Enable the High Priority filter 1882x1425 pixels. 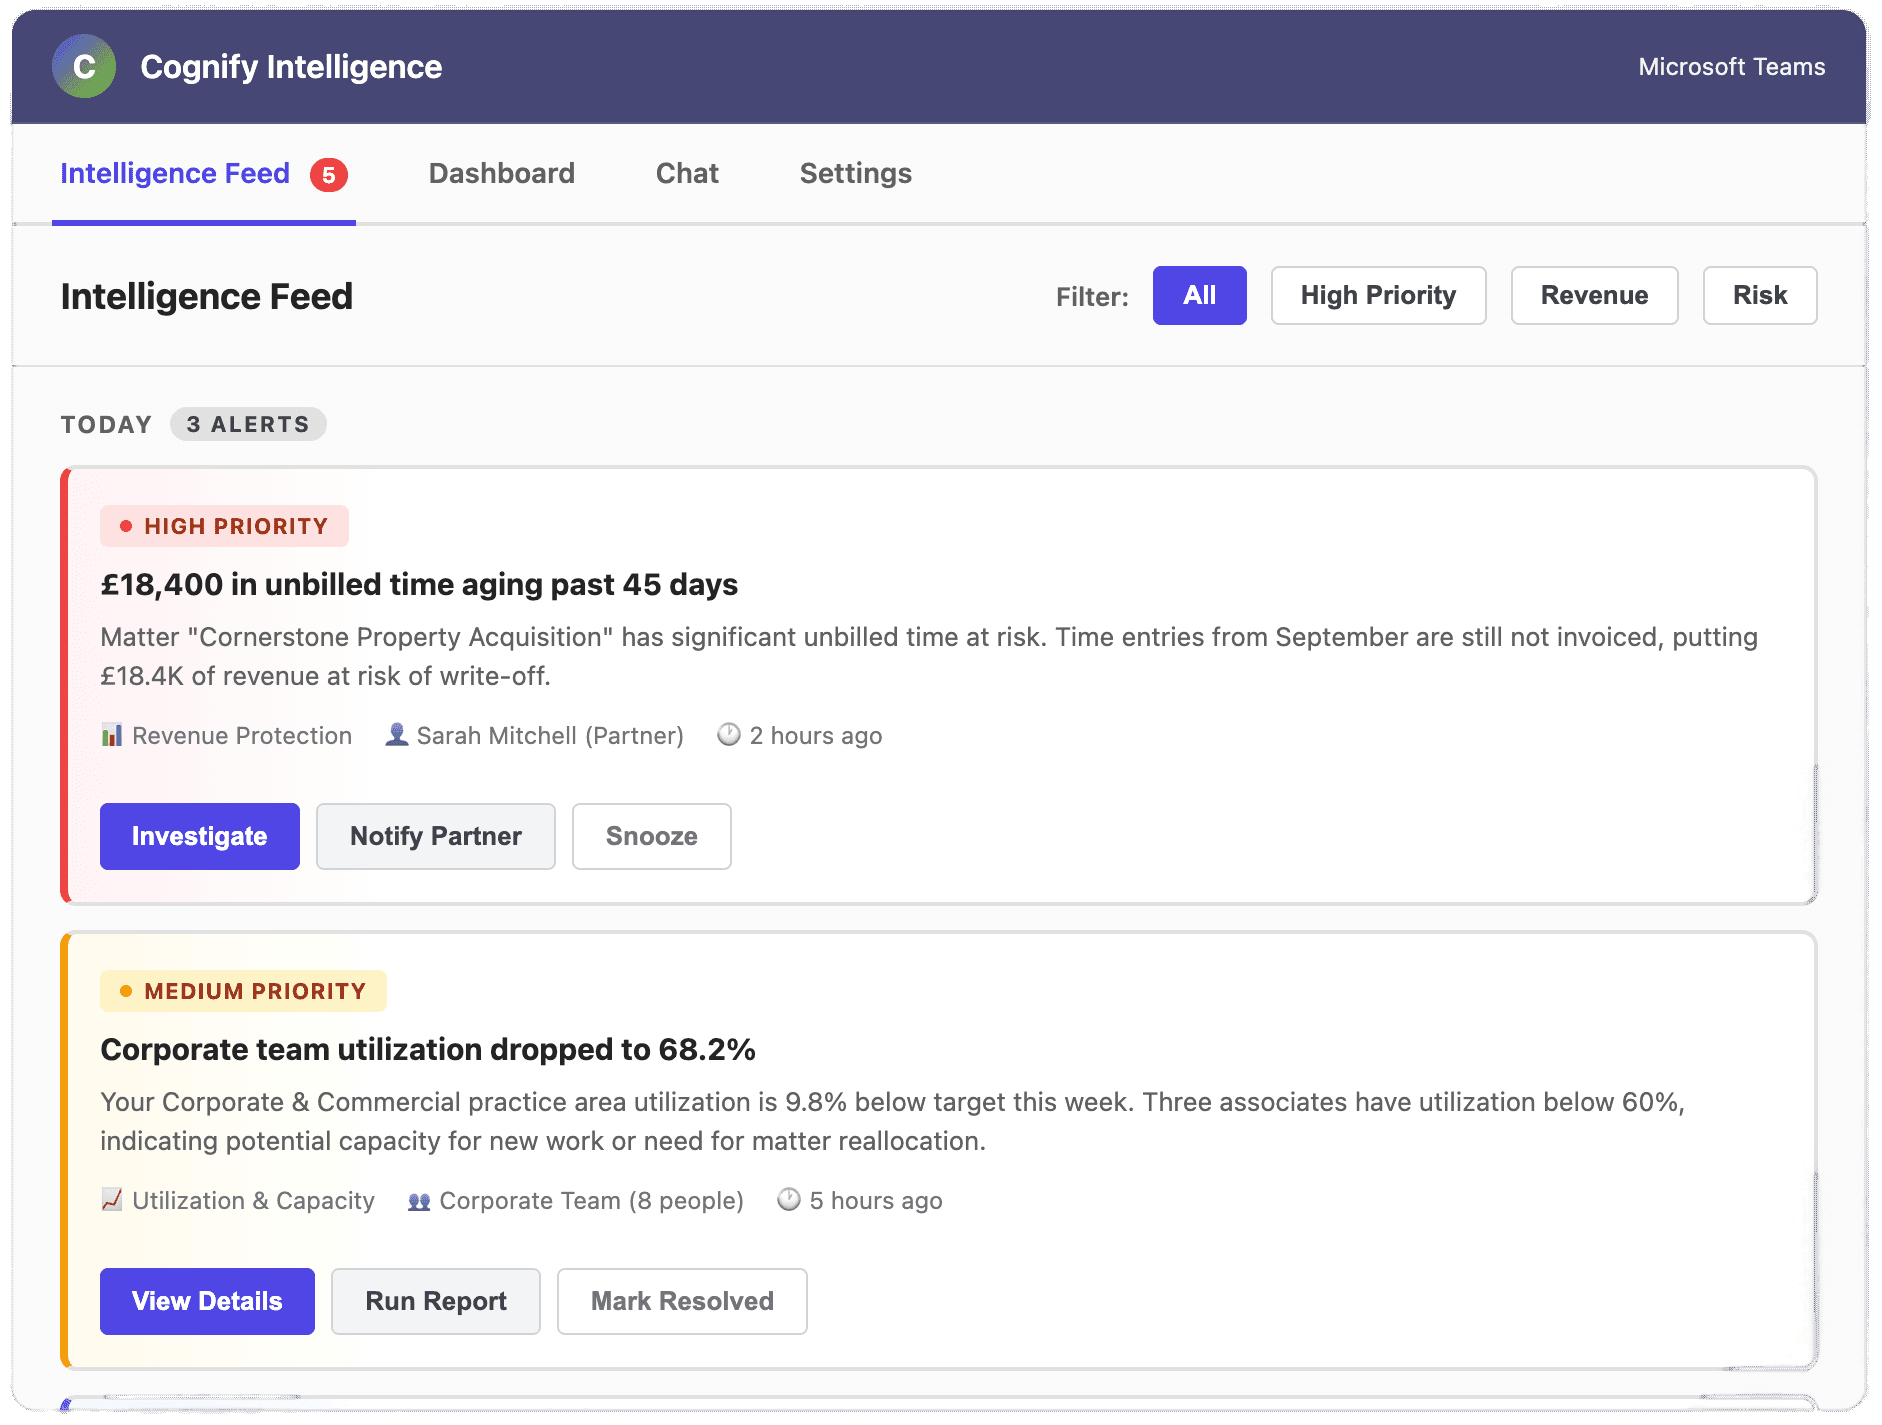1378,295
